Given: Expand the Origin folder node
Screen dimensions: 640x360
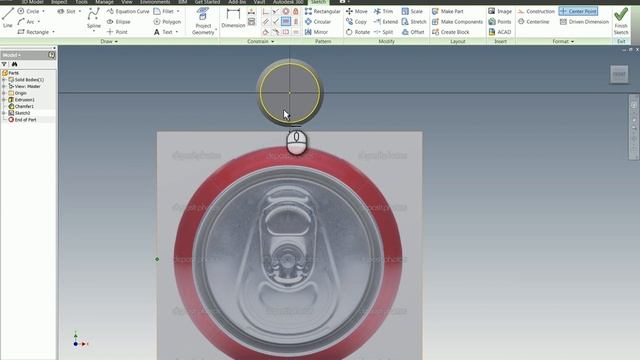Looking at the screenshot, I should click(x=4, y=93).
